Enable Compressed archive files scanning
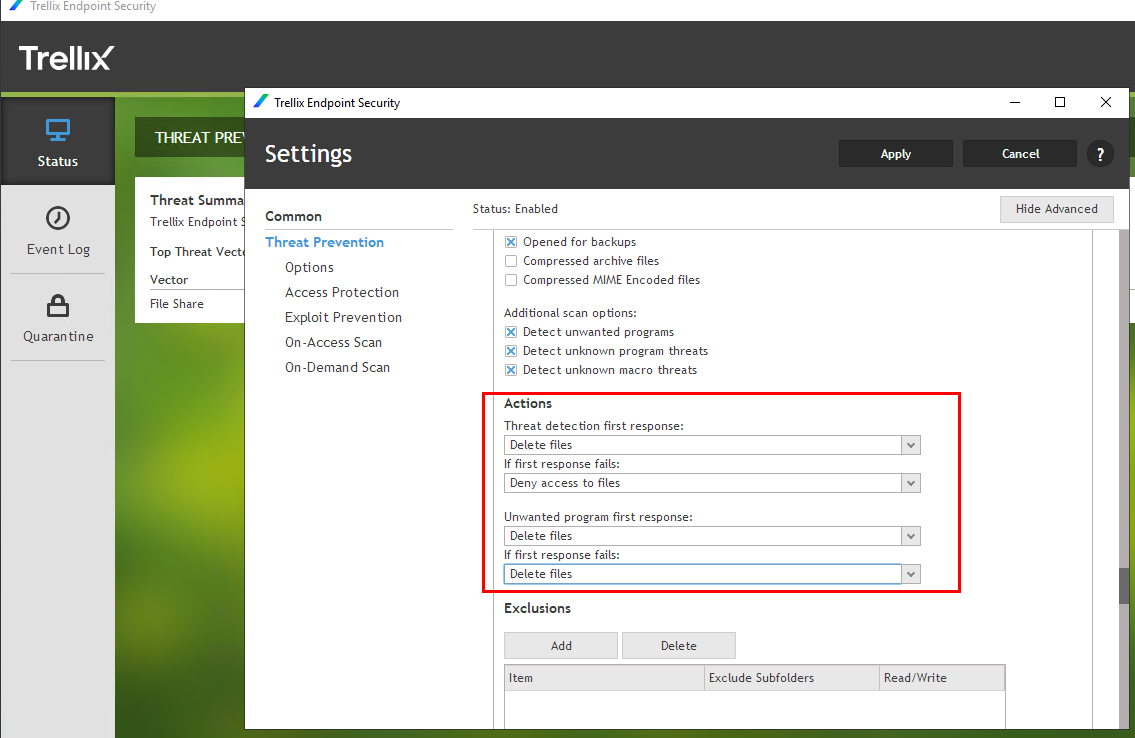This screenshot has height=738, width=1135. click(x=511, y=260)
